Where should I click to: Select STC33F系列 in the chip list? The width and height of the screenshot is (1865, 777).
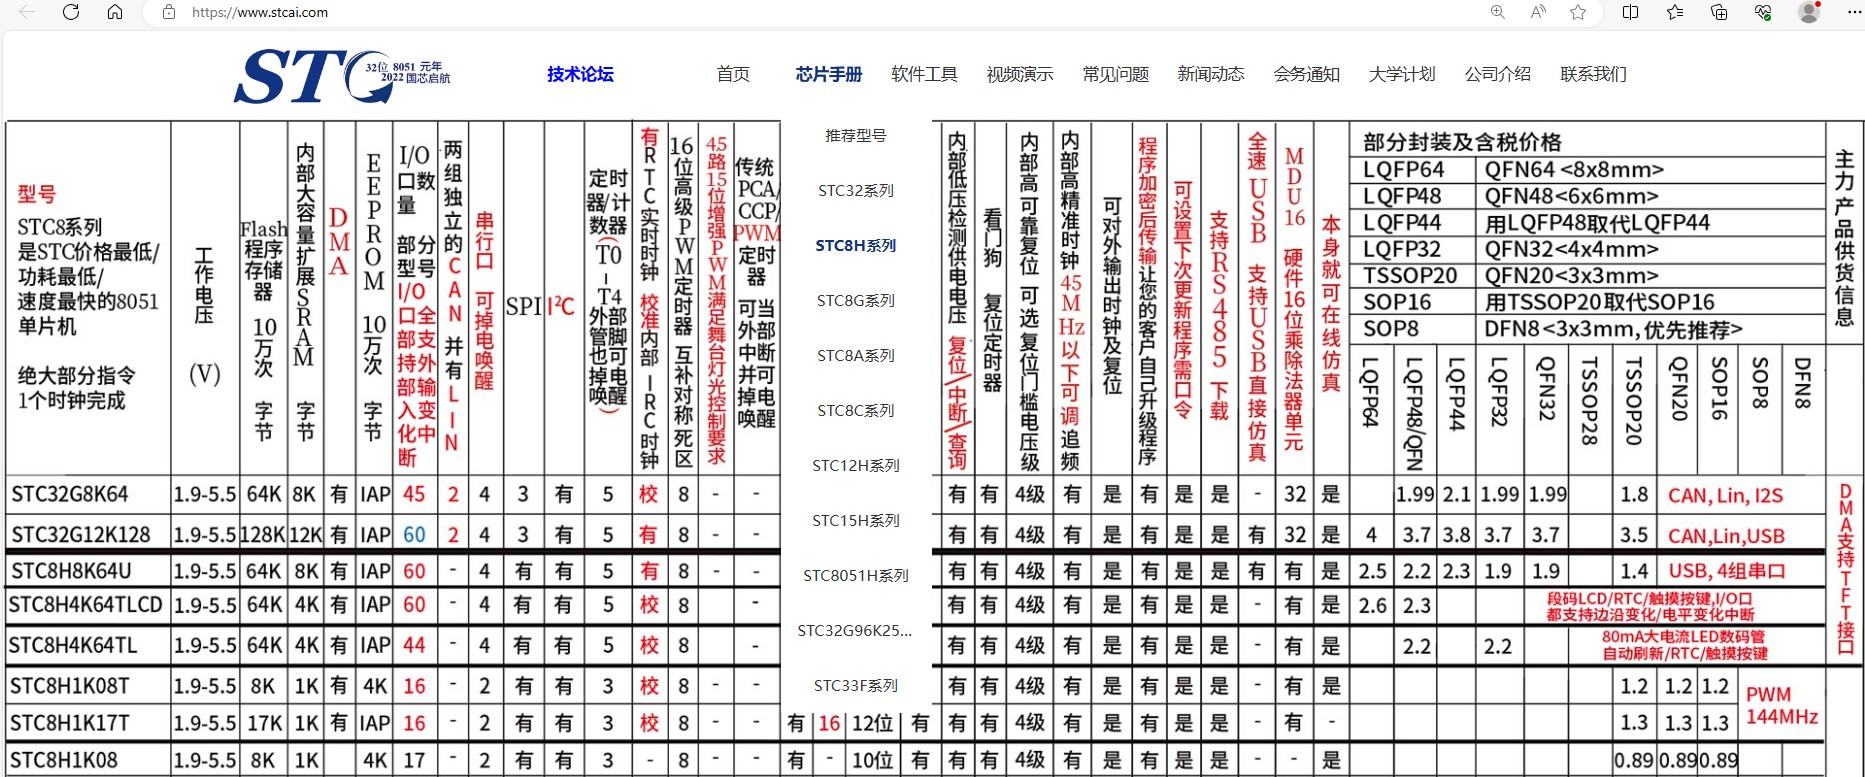tap(855, 685)
